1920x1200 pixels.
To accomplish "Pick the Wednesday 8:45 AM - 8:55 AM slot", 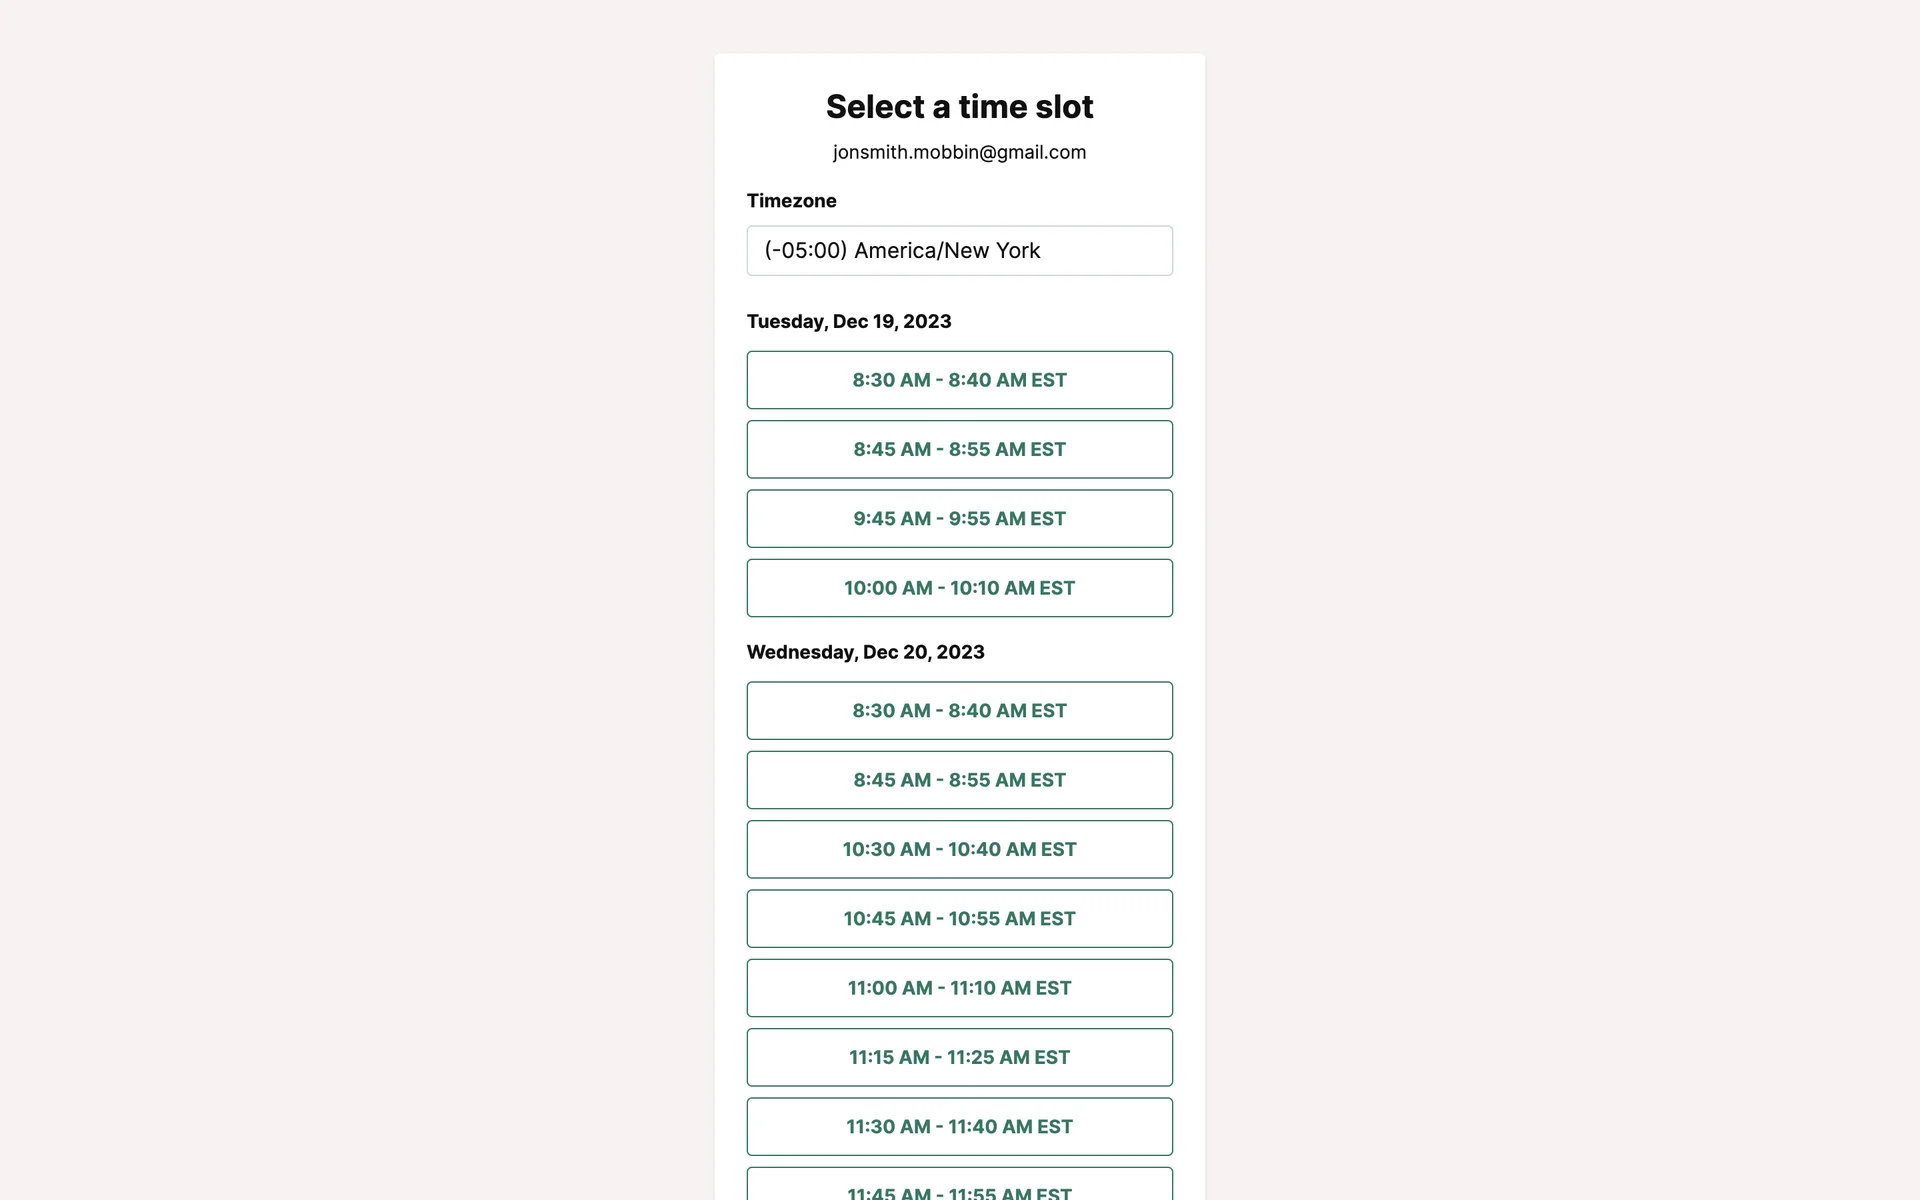I will (x=959, y=780).
